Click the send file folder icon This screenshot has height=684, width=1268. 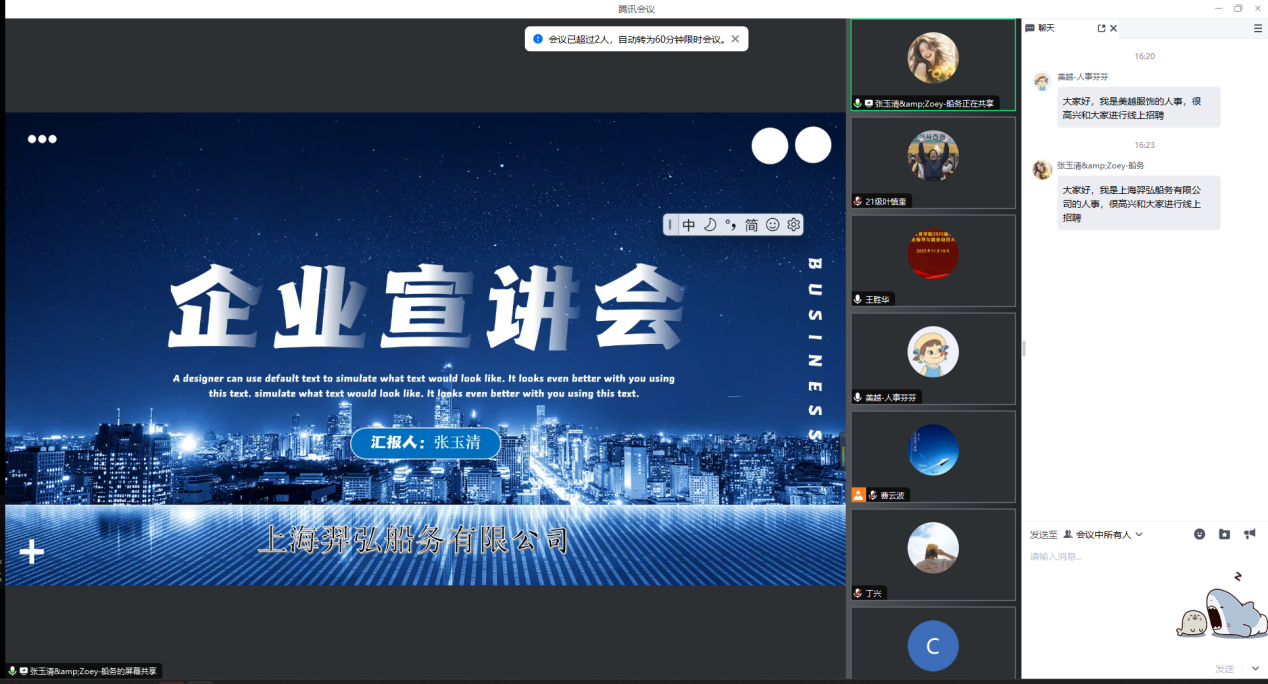click(1224, 534)
